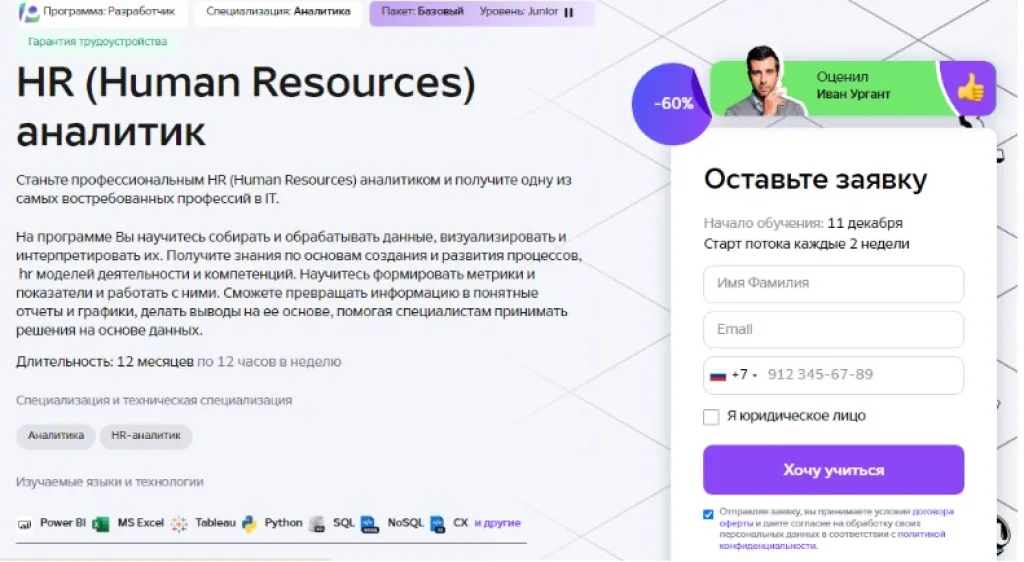Open the 'и другие' technologies link
The image size is (1024, 562).
(x=498, y=523)
